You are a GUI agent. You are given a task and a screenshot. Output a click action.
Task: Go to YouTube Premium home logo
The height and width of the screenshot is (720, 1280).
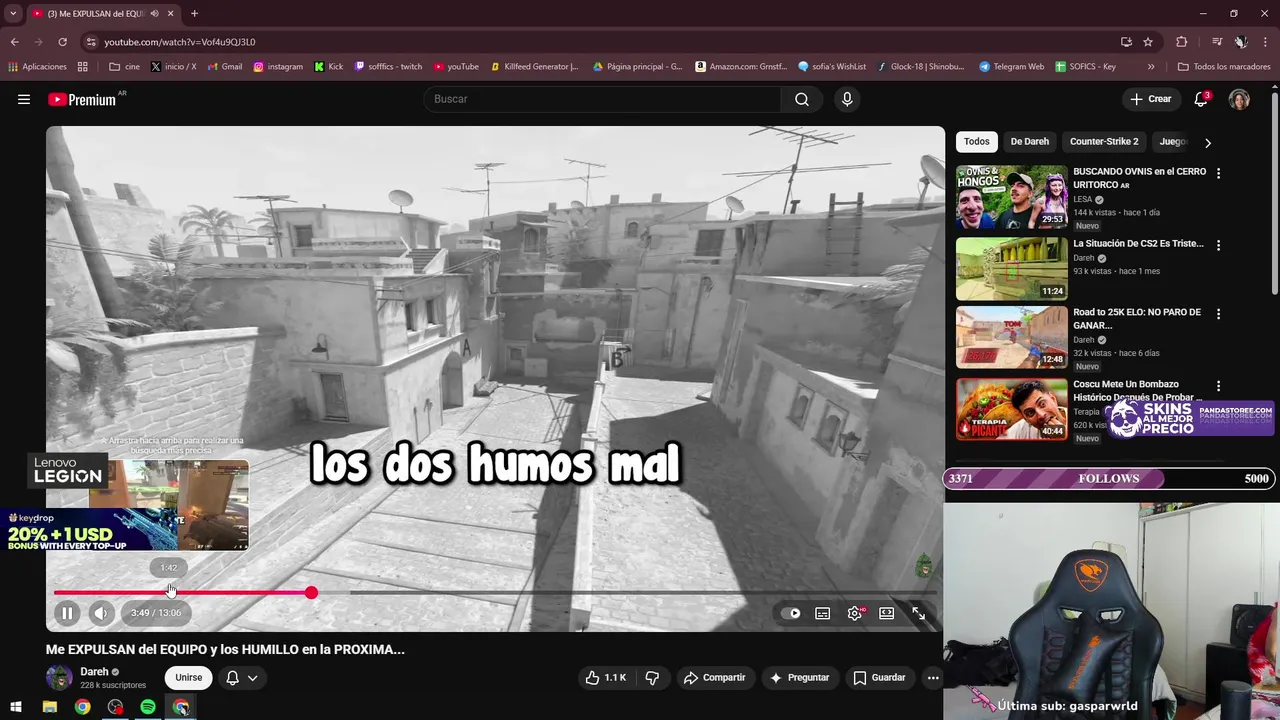click(x=82, y=99)
